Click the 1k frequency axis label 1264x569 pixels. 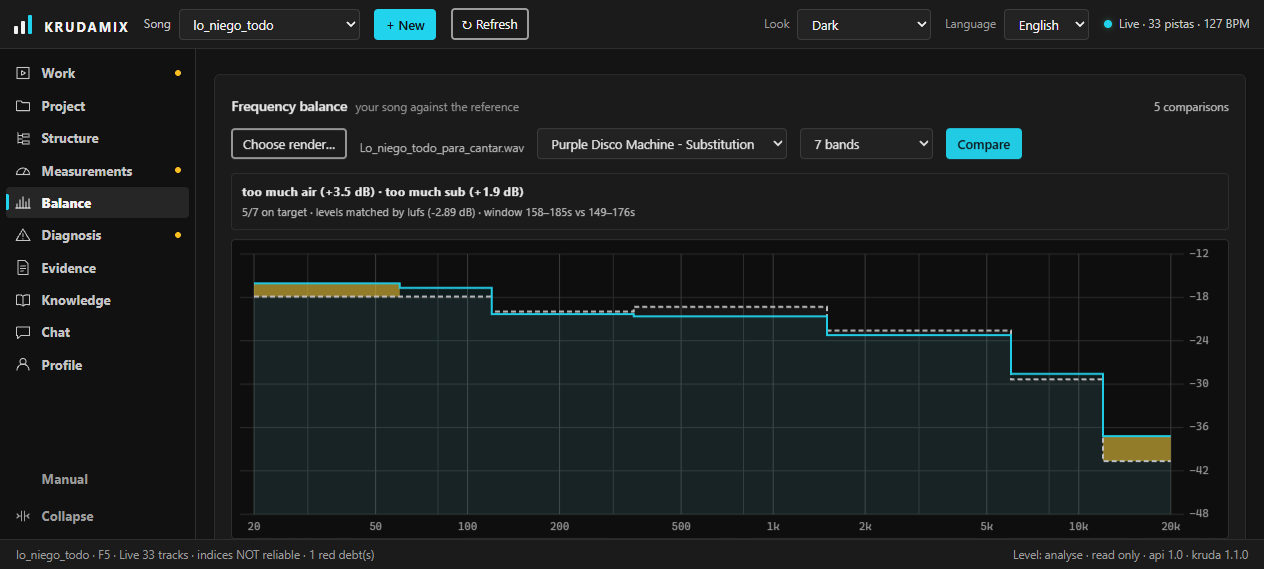pyautogui.click(x=773, y=526)
